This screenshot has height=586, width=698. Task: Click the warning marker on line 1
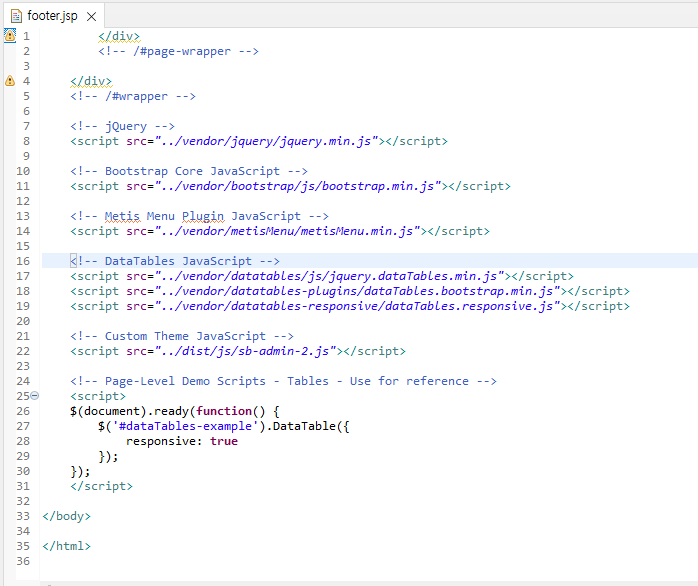pyautogui.click(x=10, y=36)
